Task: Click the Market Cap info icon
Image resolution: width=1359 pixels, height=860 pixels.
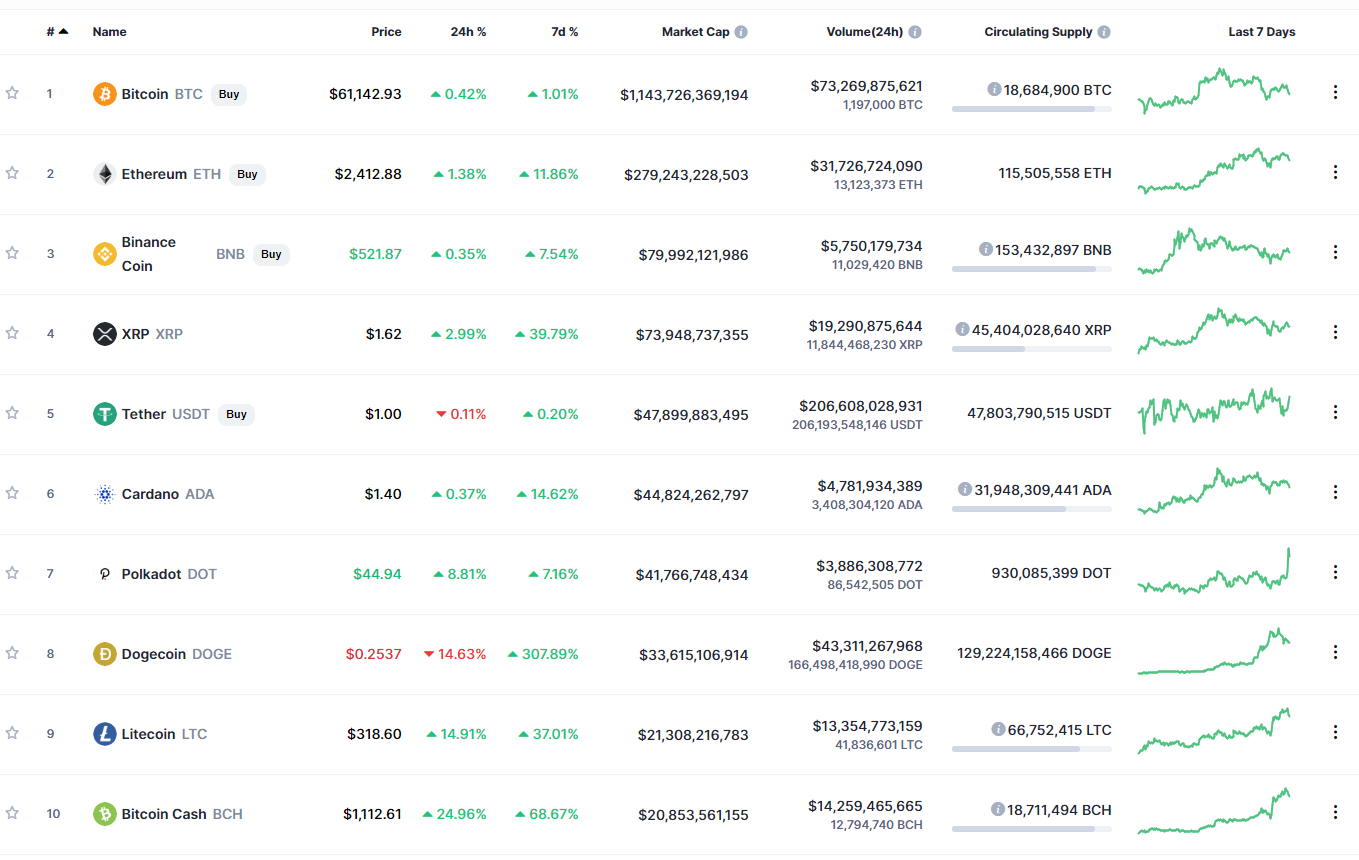Action: click(x=741, y=32)
